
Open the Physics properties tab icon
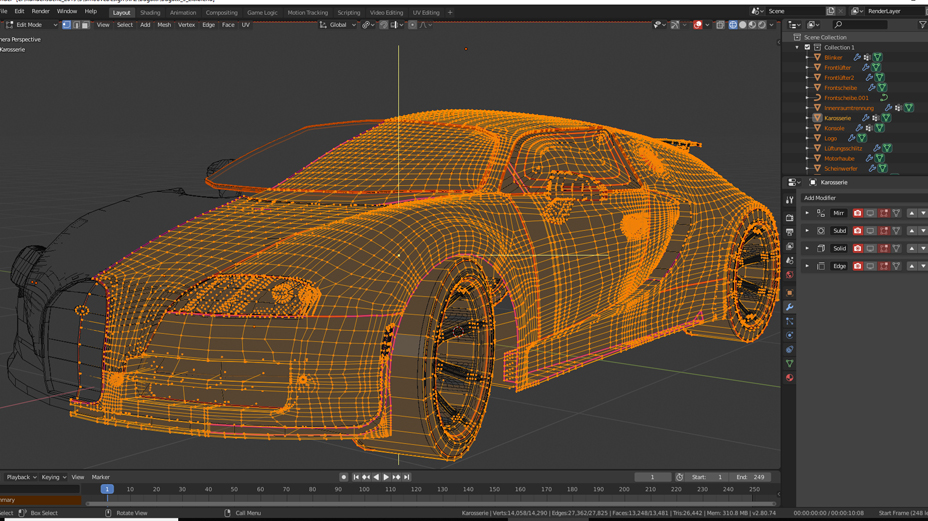tap(790, 335)
